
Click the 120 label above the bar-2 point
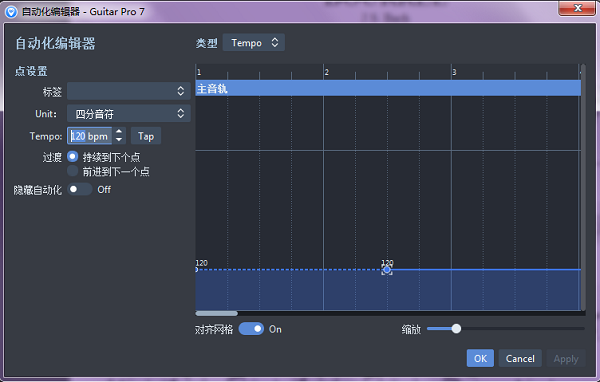point(387,263)
